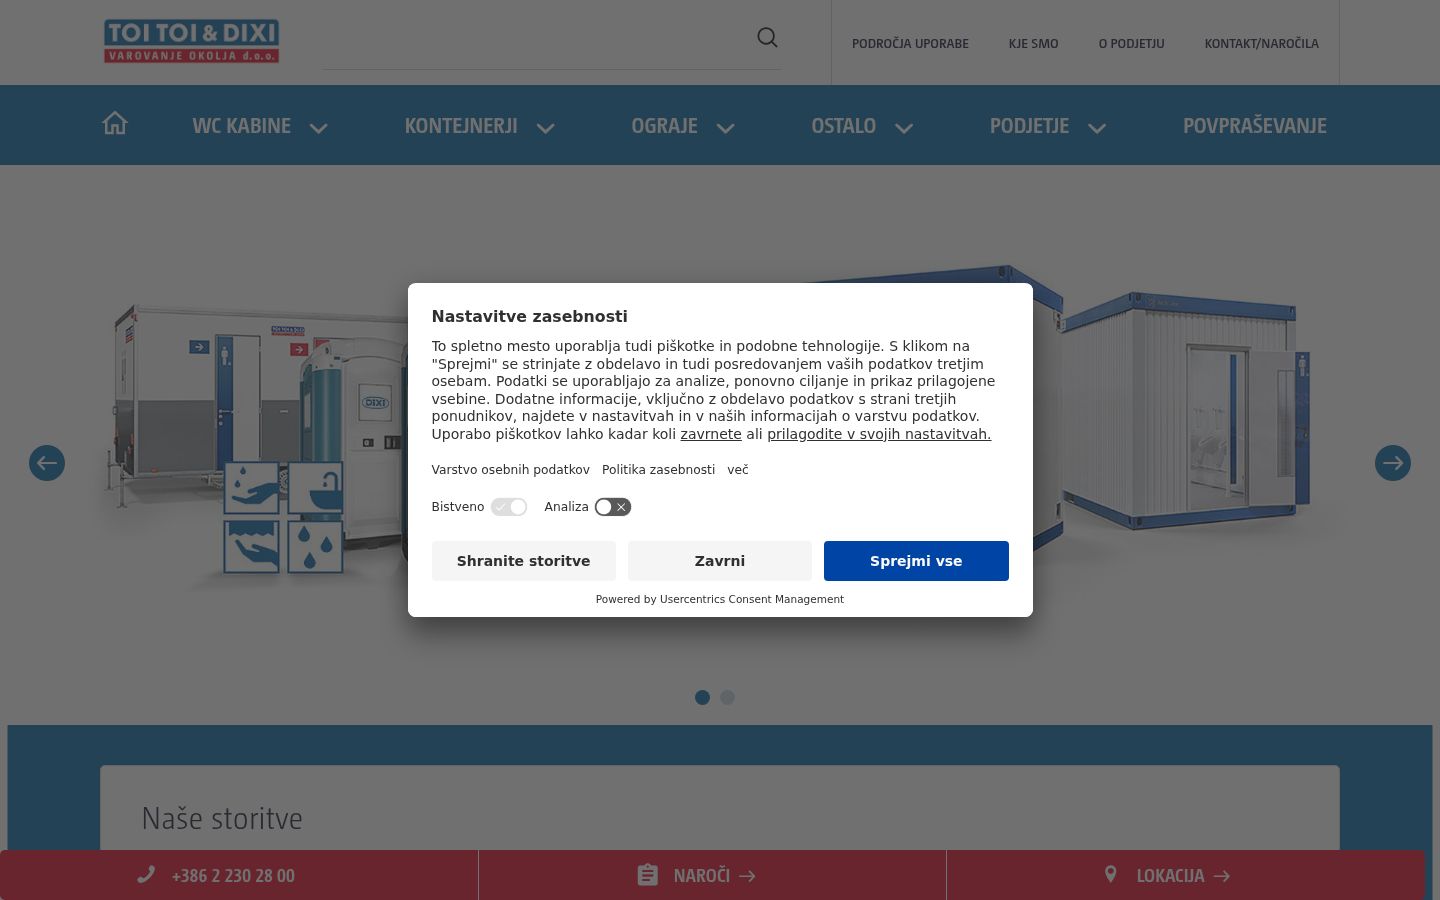Open the Politika zasebnosti link
This screenshot has height=900, width=1440.
tap(659, 470)
